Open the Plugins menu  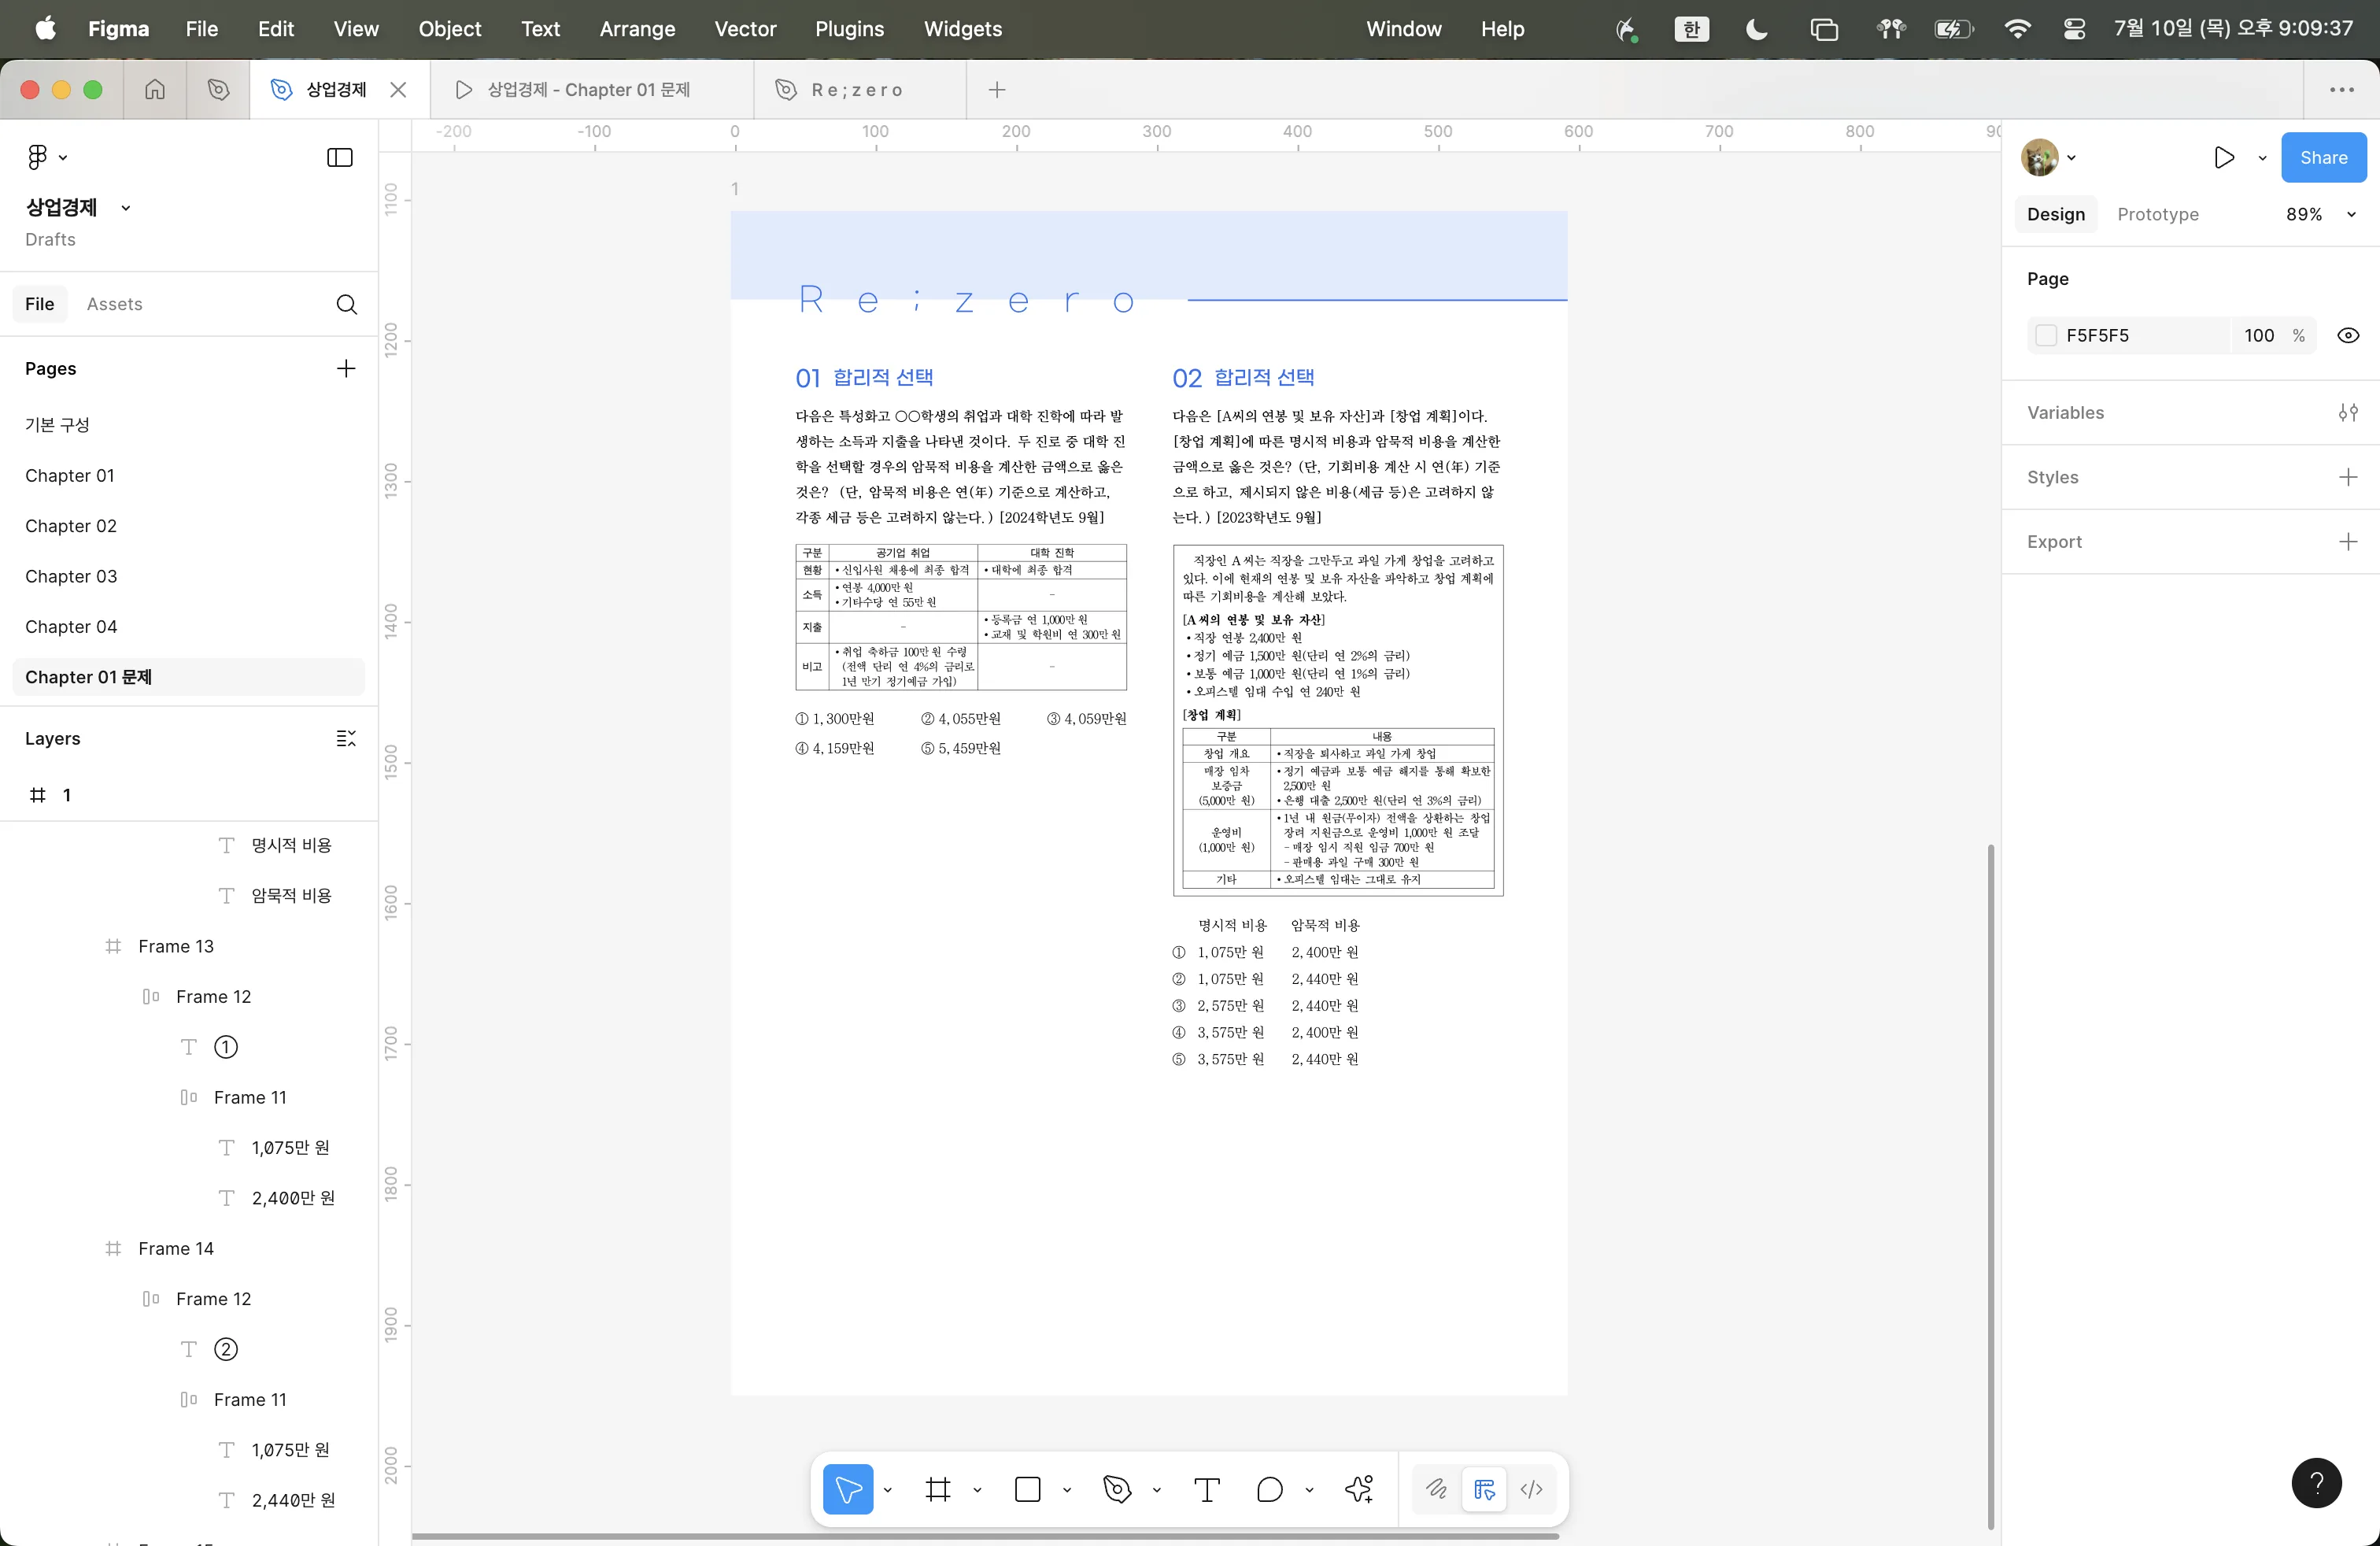click(x=848, y=29)
